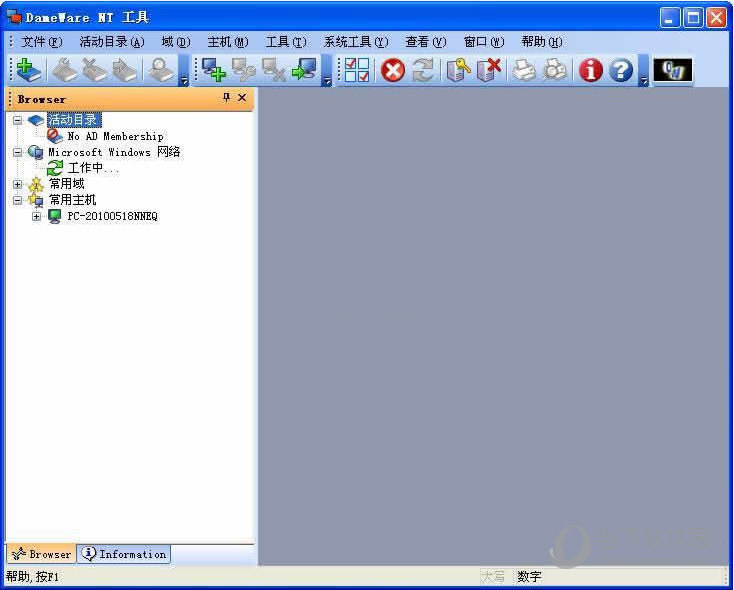The image size is (734, 590).
Task: Click the grayed book with arrow icon
Action: (x=124, y=70)
